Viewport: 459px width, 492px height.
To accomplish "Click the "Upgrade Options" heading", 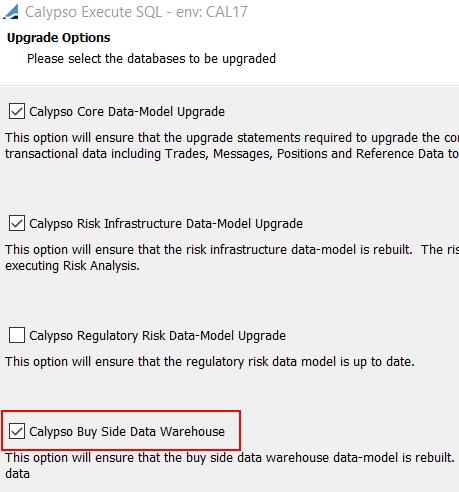I will (x=59, y=38).
